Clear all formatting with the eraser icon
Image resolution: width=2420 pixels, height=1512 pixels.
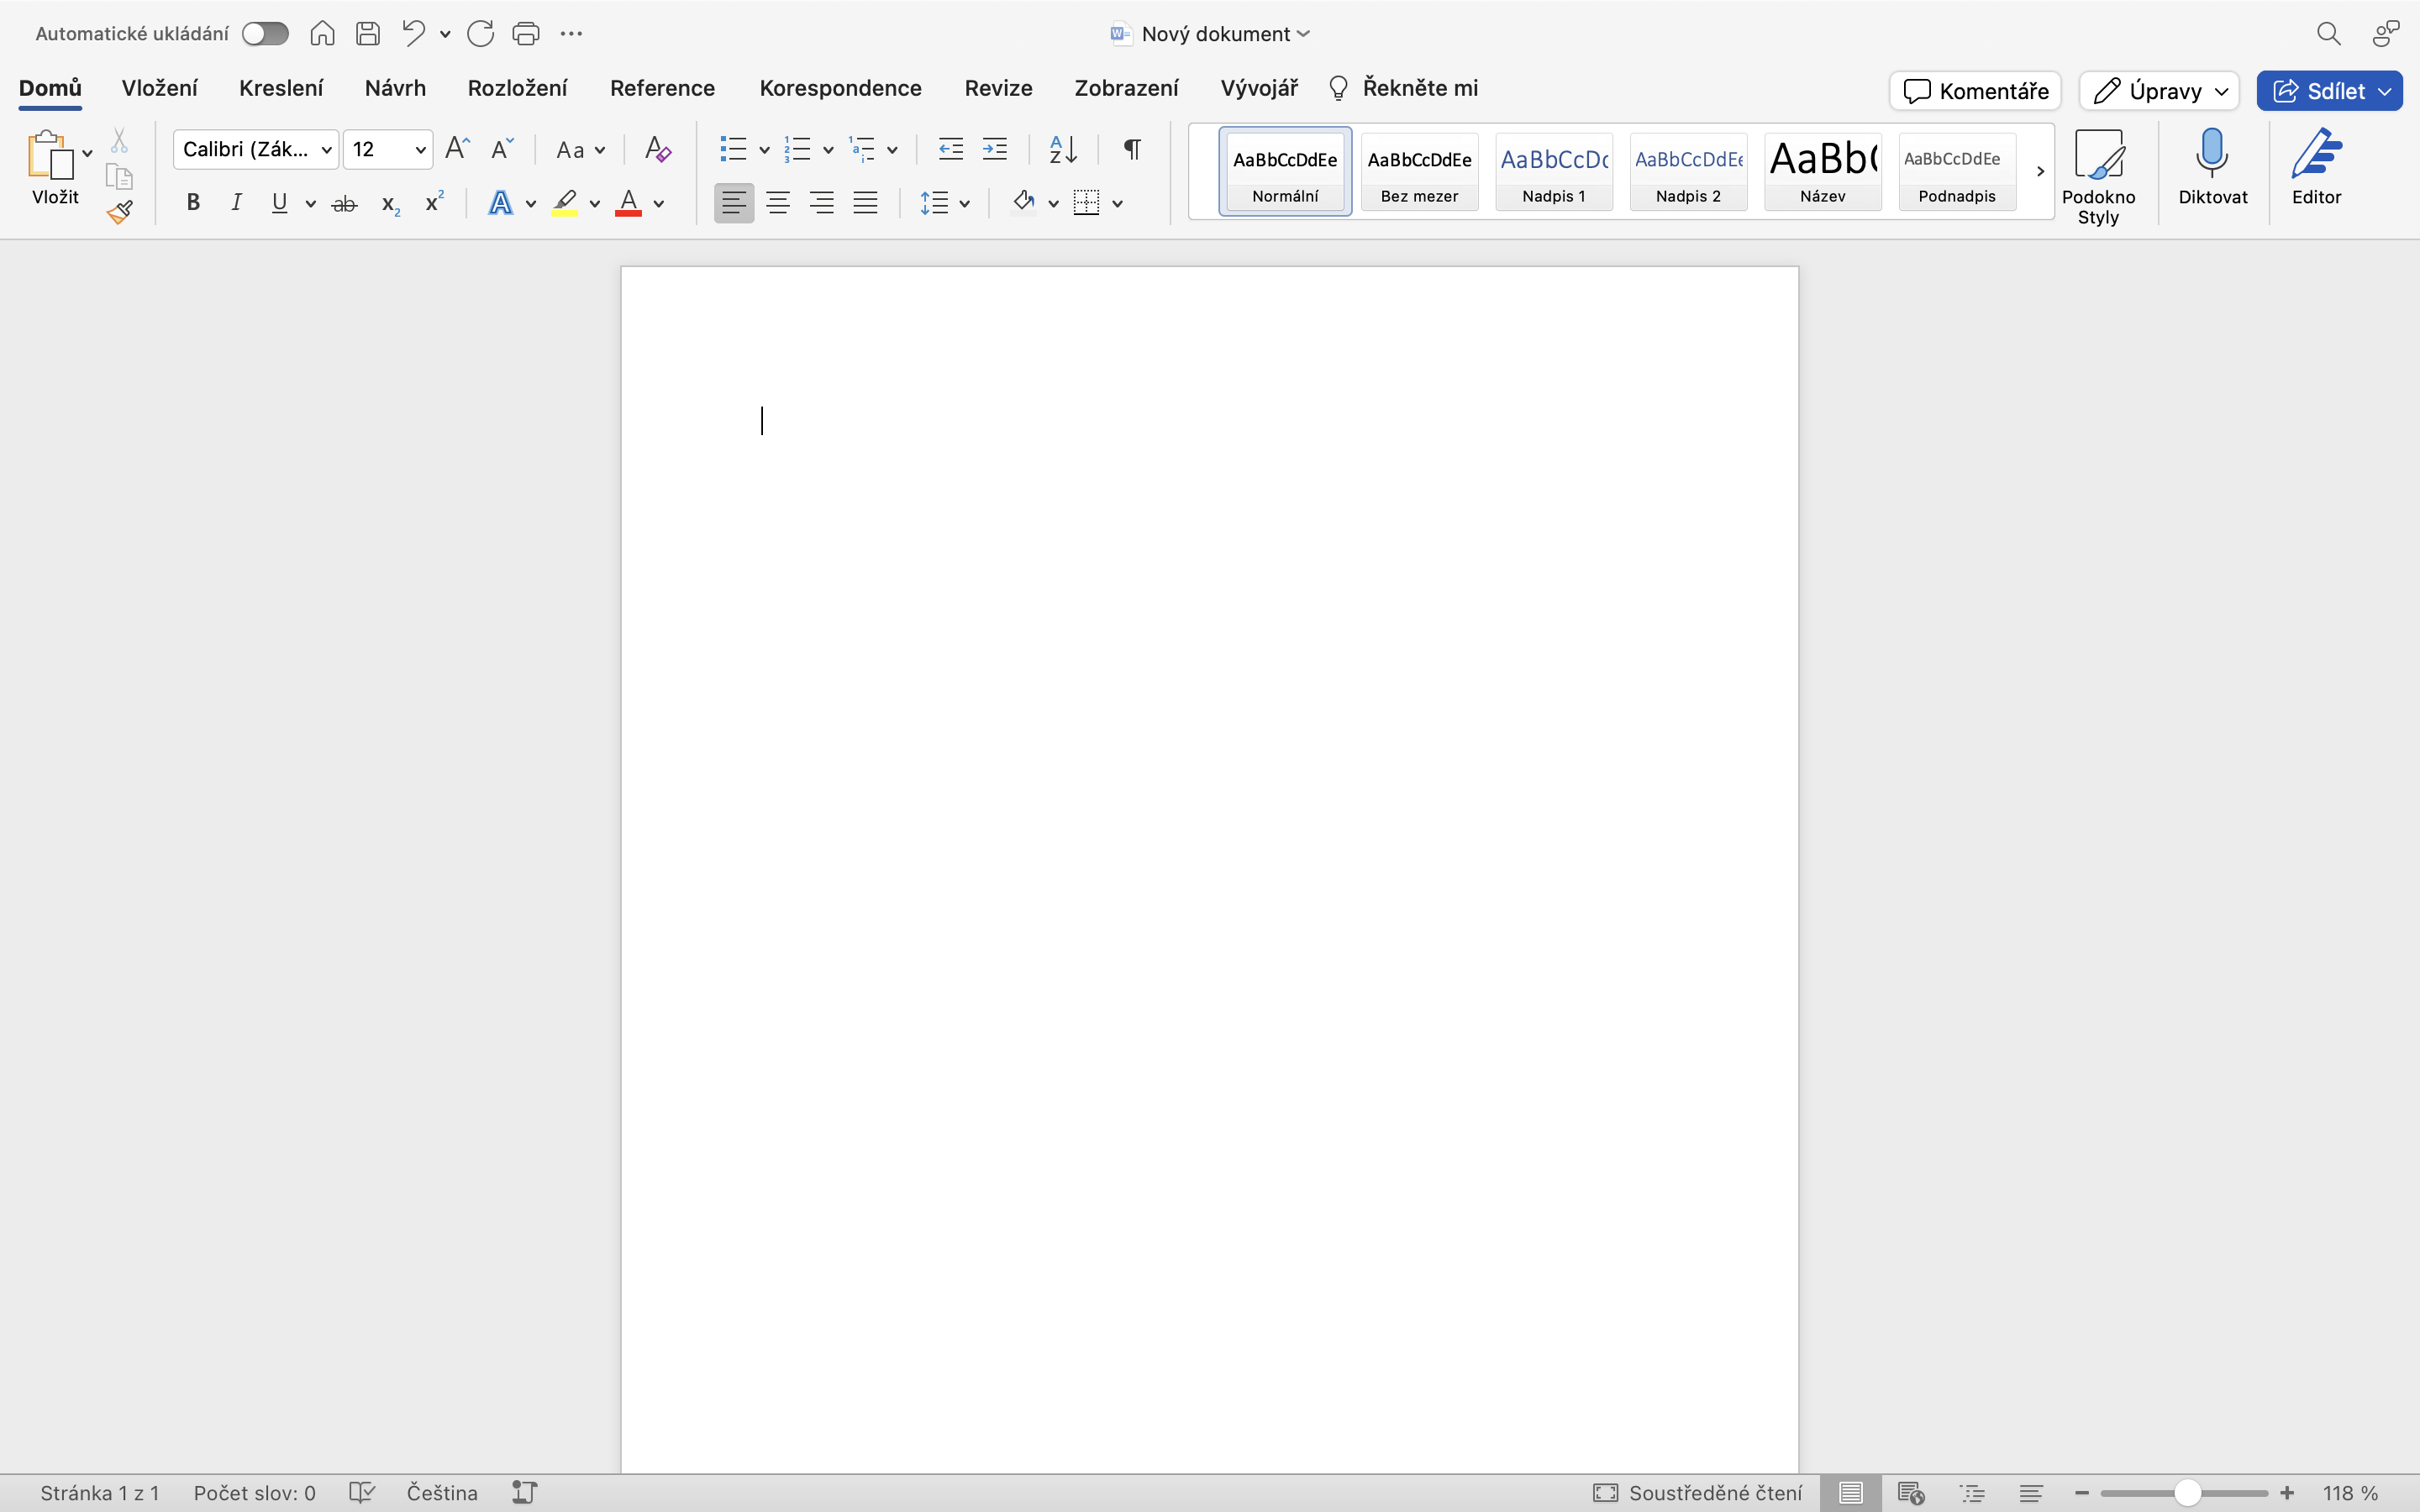tap(656, 148)
